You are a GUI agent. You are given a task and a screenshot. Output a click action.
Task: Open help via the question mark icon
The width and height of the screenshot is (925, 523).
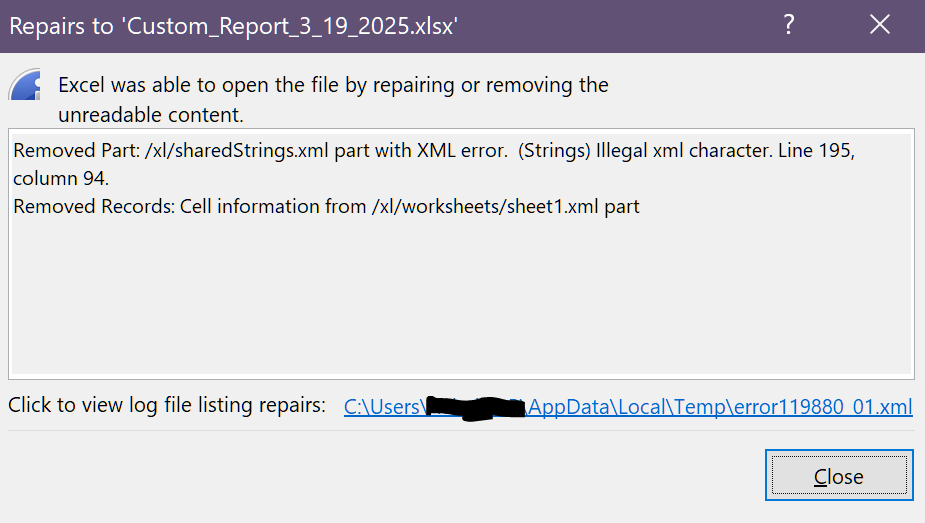(789, 25)
